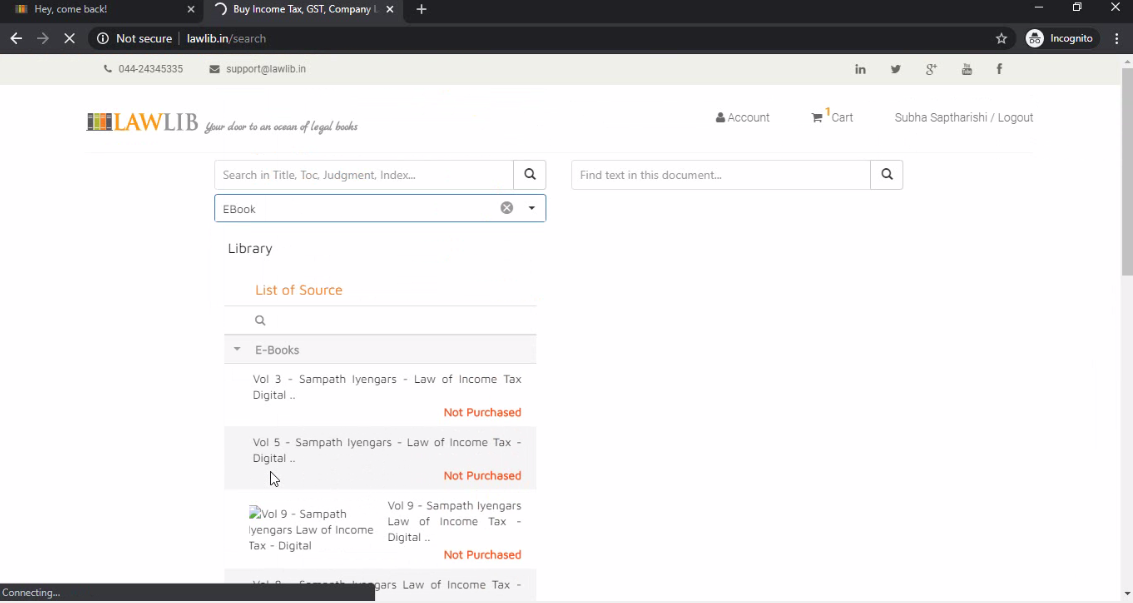
Task: Click Subha Saptharishi / Logout link
Action: coord(964,118)
